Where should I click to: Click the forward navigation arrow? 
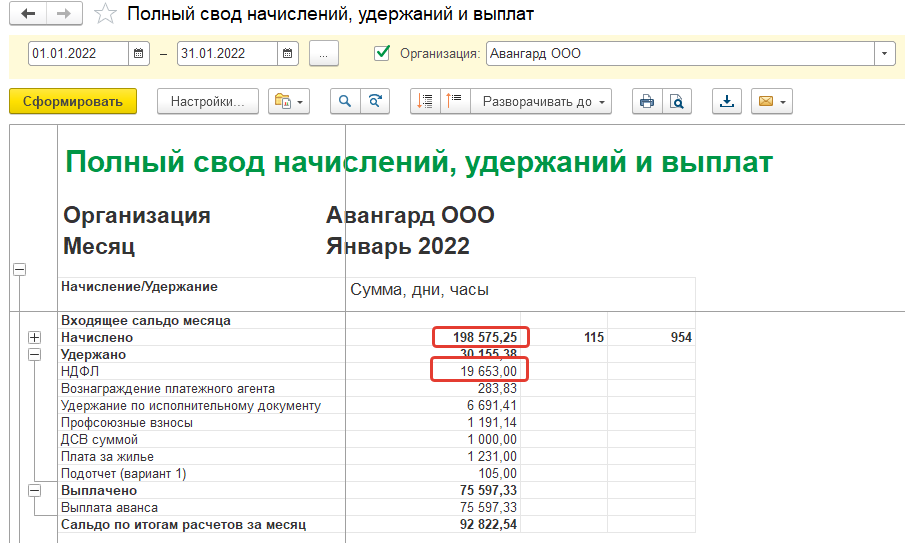[x=63, y=15]
